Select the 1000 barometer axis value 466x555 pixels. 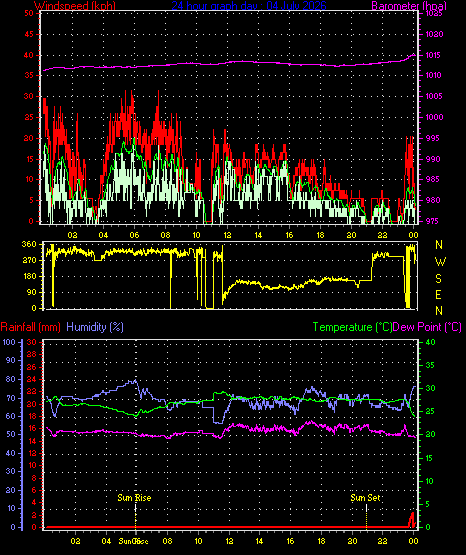434,117
